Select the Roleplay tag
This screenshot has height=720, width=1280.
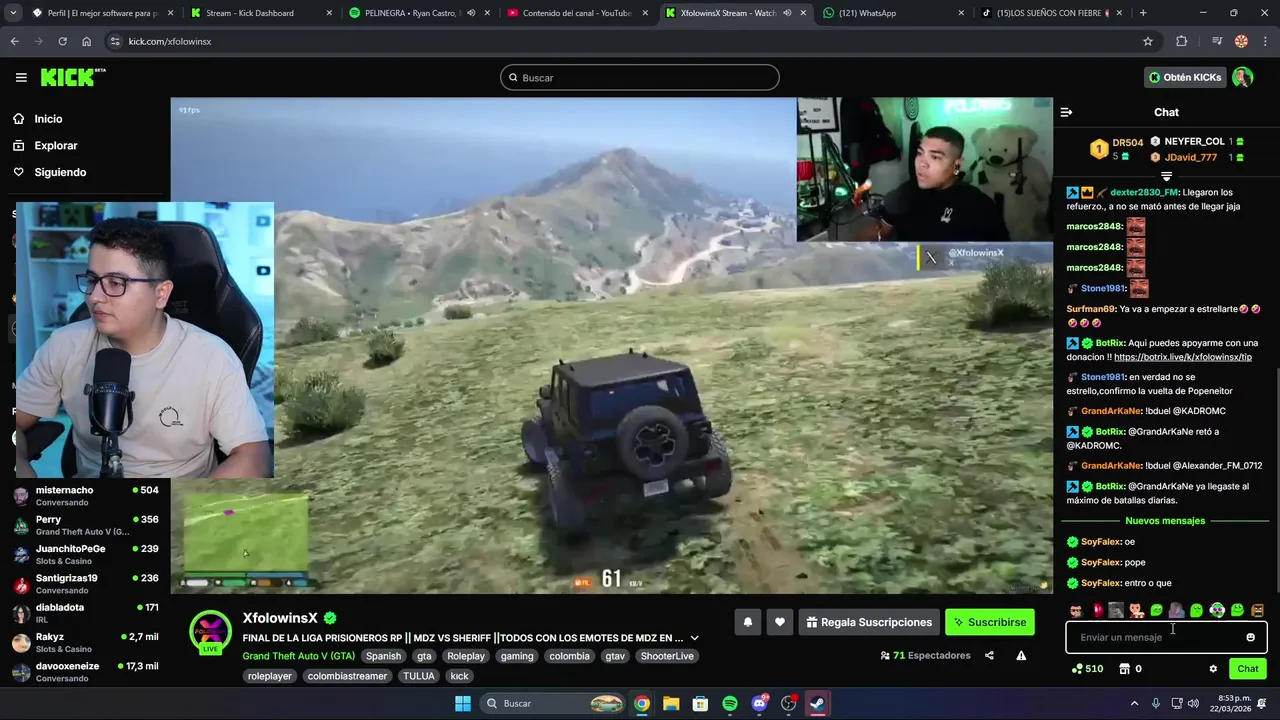coord(466,656)
